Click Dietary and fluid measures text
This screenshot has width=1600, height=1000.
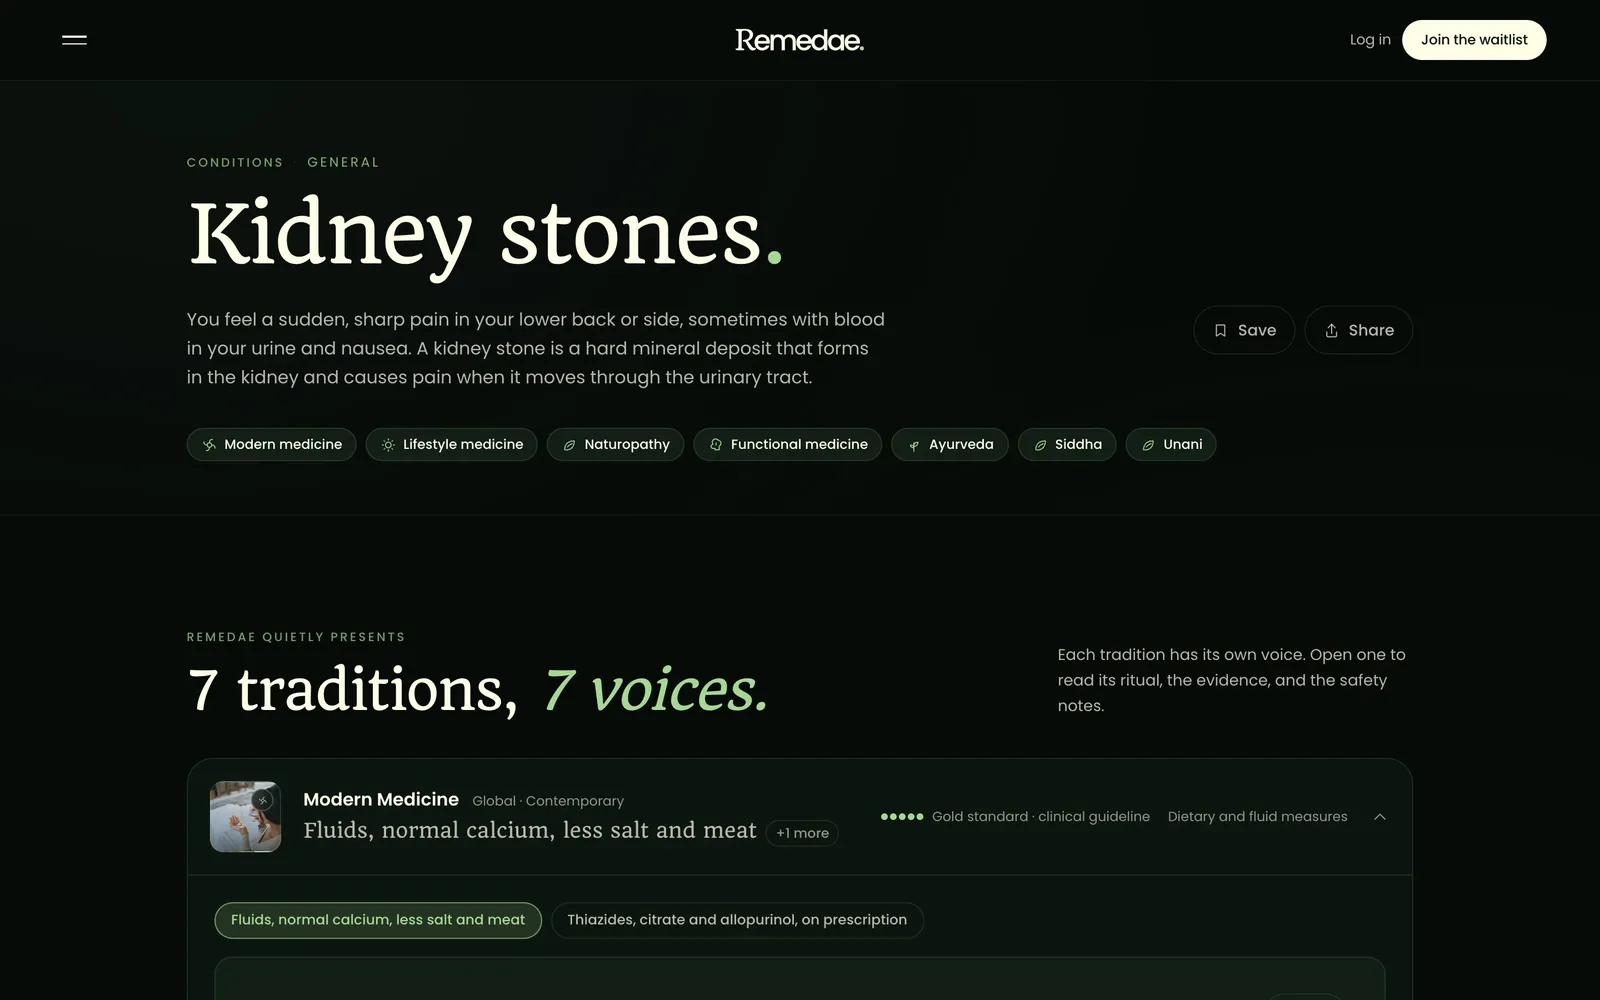pos(1257,817)
